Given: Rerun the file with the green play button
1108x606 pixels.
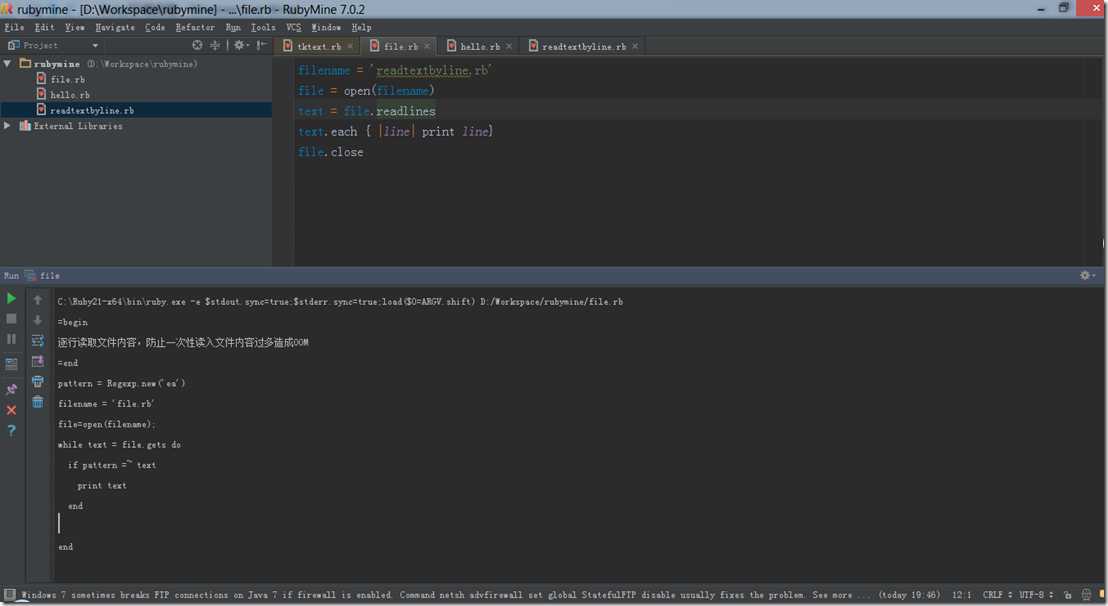Looking at the screenshot, I should [11, 299].
